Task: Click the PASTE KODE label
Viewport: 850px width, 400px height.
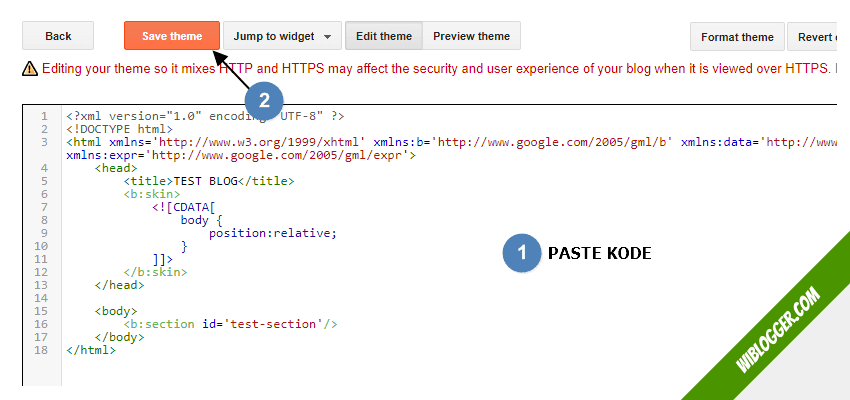Action: [x=599, y=254]
